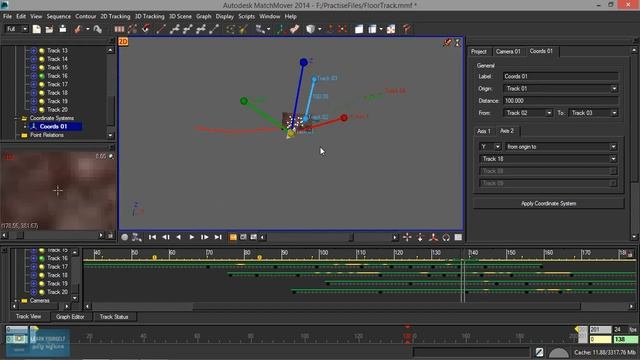Open the Track 18 axis point dropdown
Image resolution: width=640 pixels, height=360 pixels.
[x=613, y=159]
